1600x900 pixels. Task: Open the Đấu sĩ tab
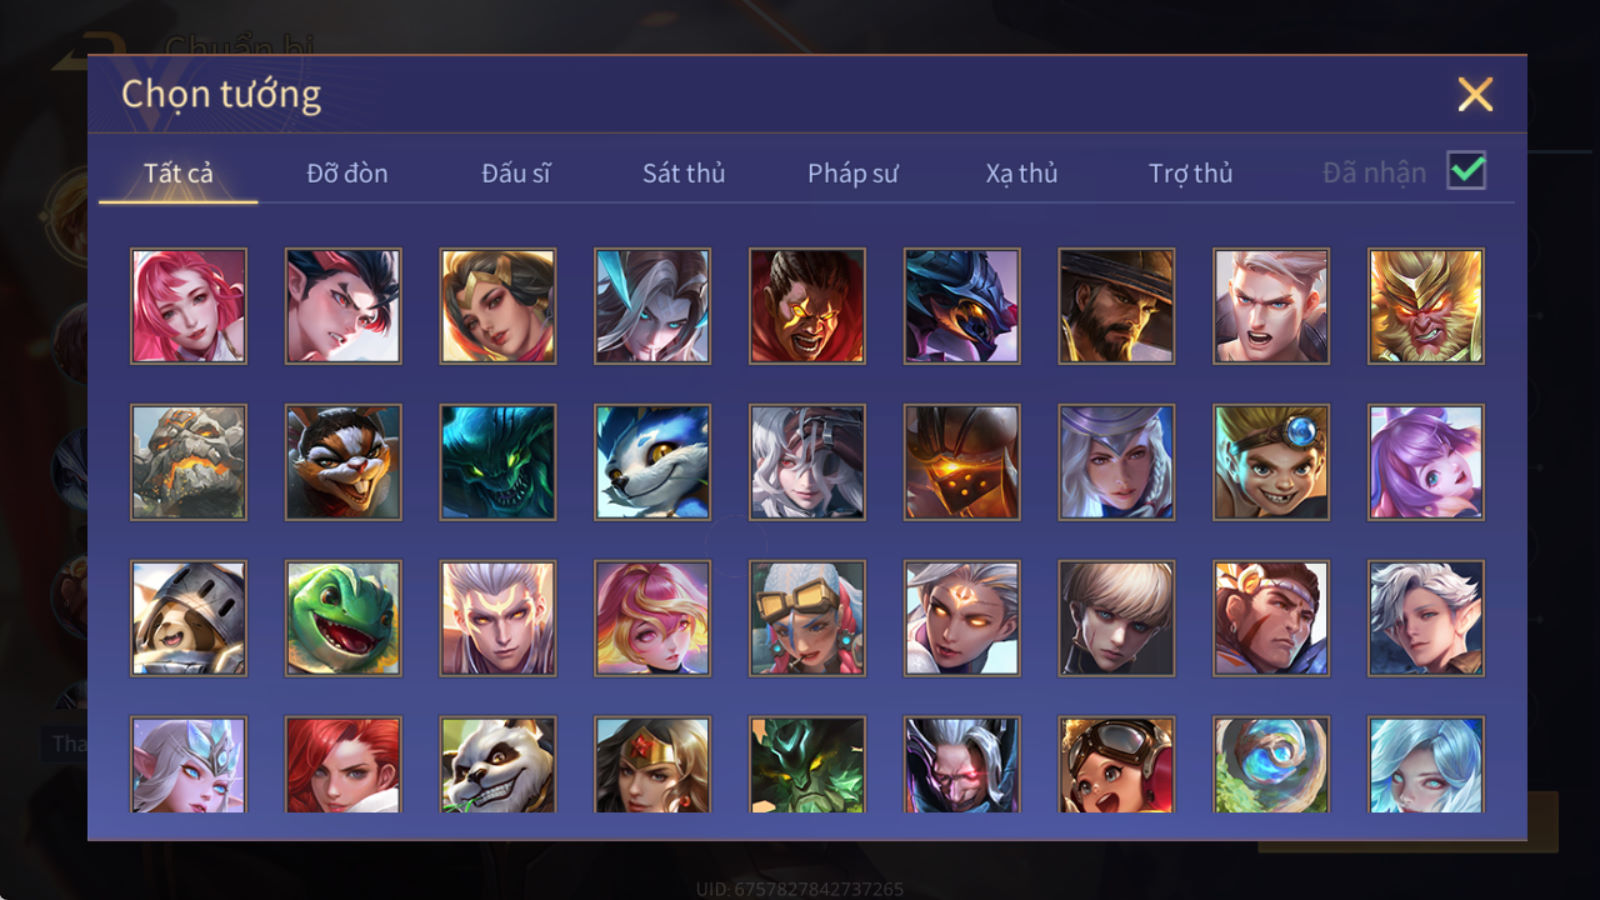(515, 173)
